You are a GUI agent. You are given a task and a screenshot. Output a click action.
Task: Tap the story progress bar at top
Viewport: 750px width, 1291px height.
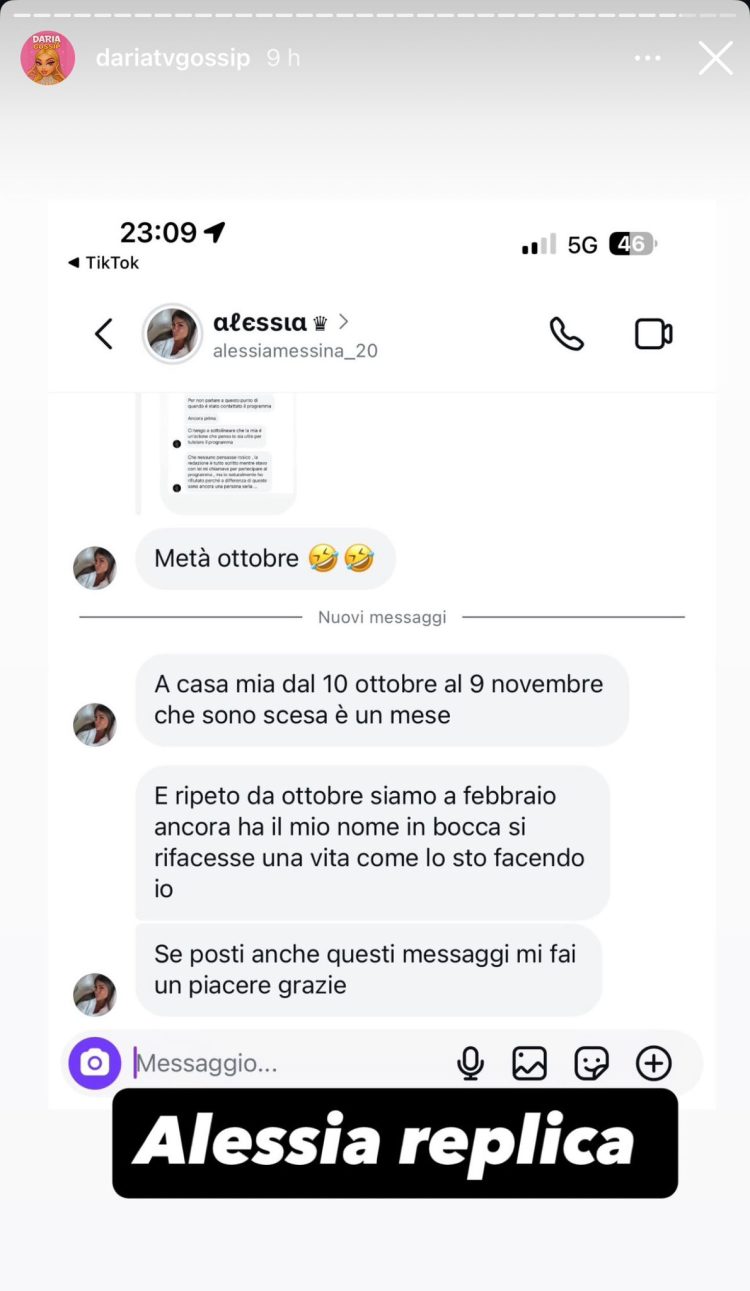point(375,14)
